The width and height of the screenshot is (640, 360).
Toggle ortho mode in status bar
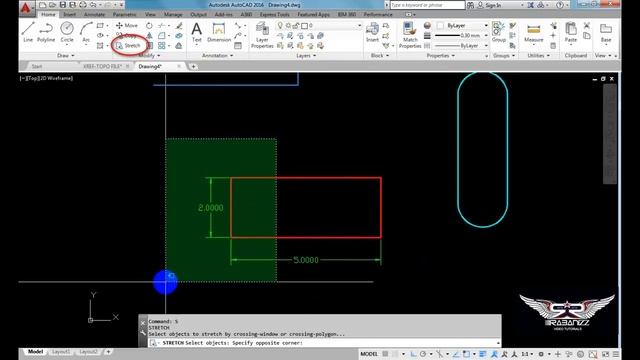click(413, 354)
